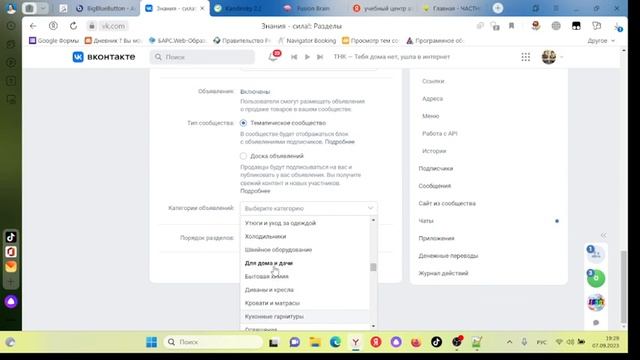
Task: Choose Для дома и дачи category
Action: (x=305, y=263)
